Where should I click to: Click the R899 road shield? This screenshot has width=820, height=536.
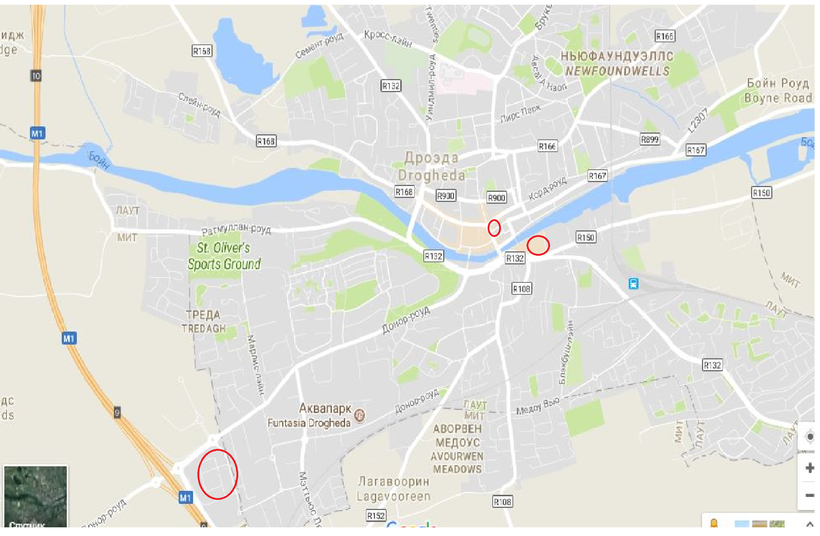tap(650, 139)
